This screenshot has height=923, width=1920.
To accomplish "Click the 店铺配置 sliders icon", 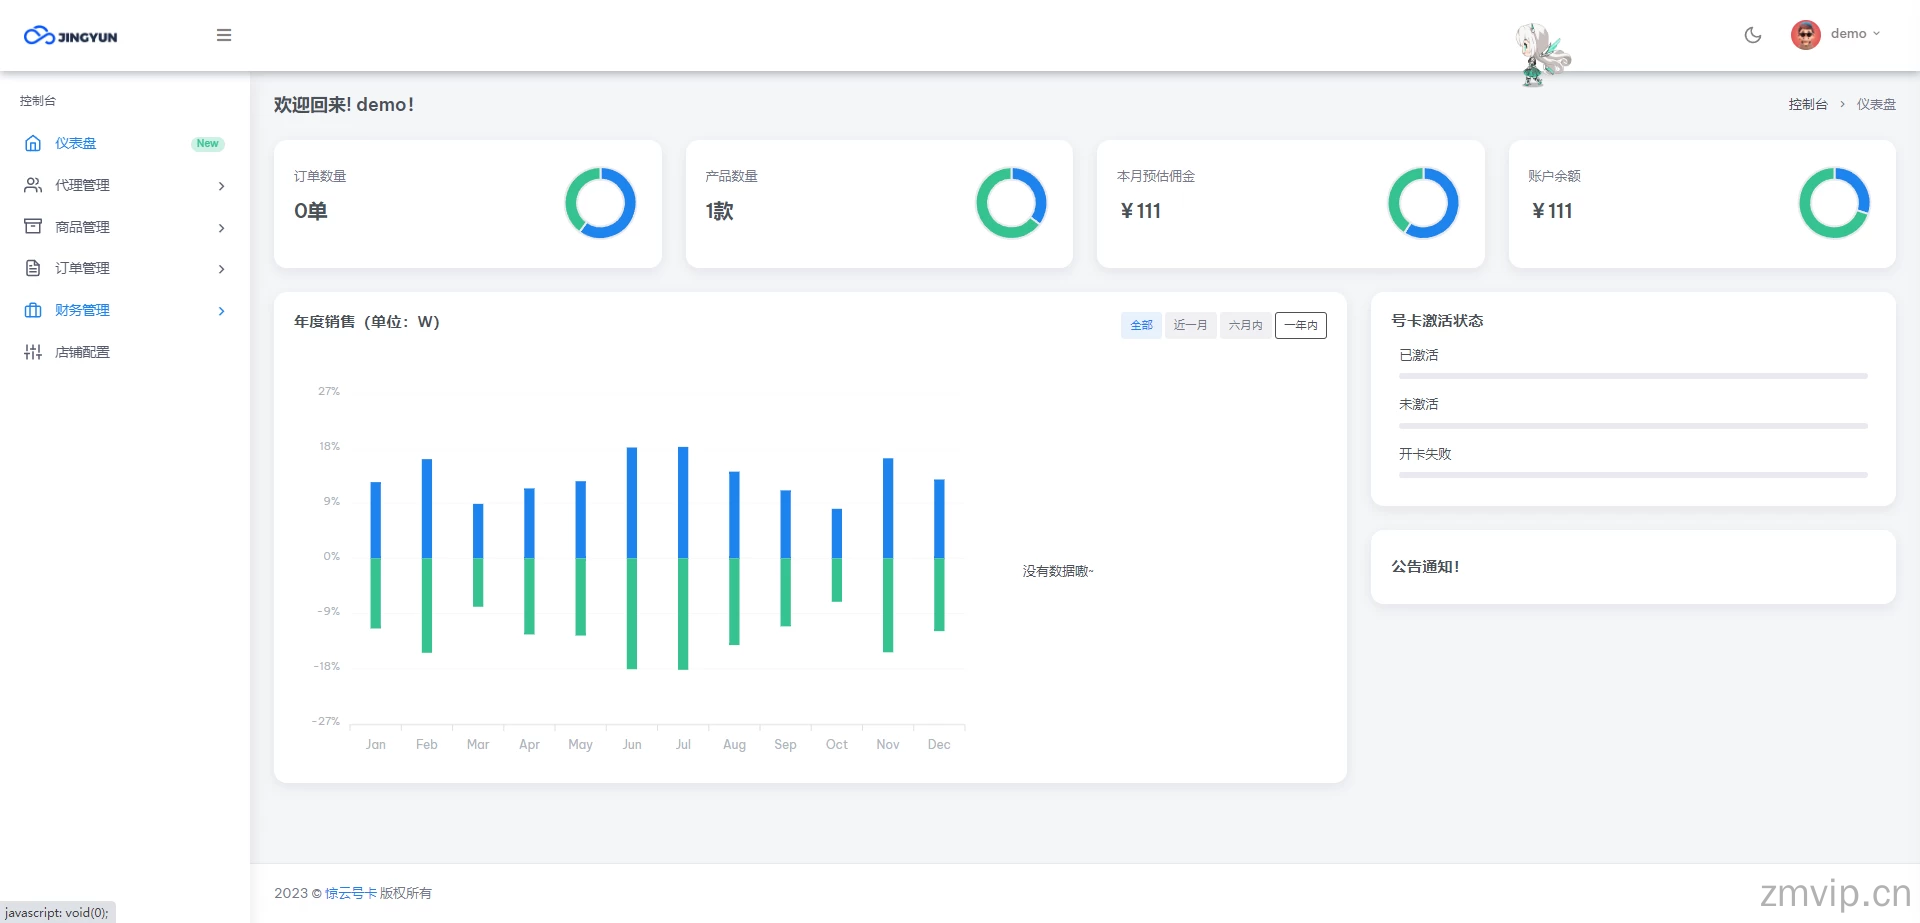I will click(33, 352).
